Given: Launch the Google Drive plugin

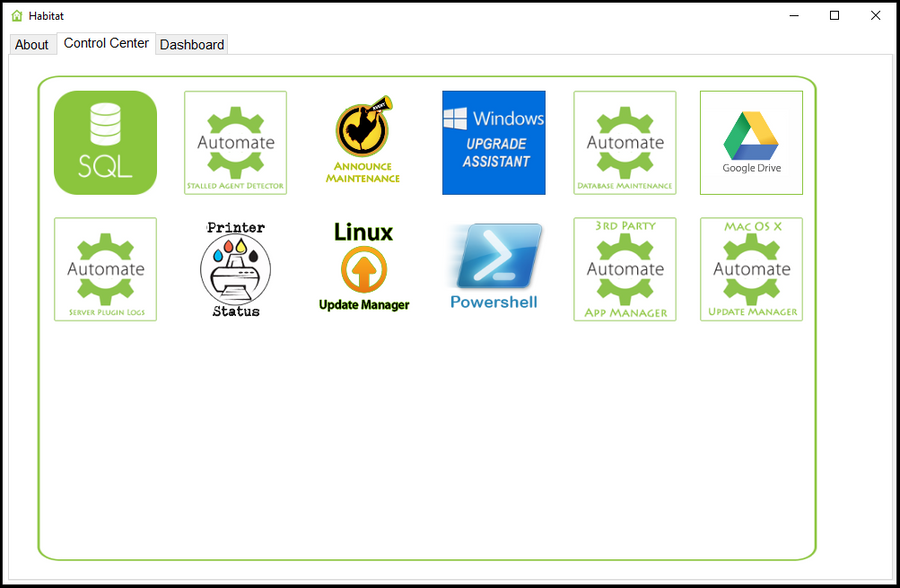Looking at the screenshot, I should click(x=751, y=142).
